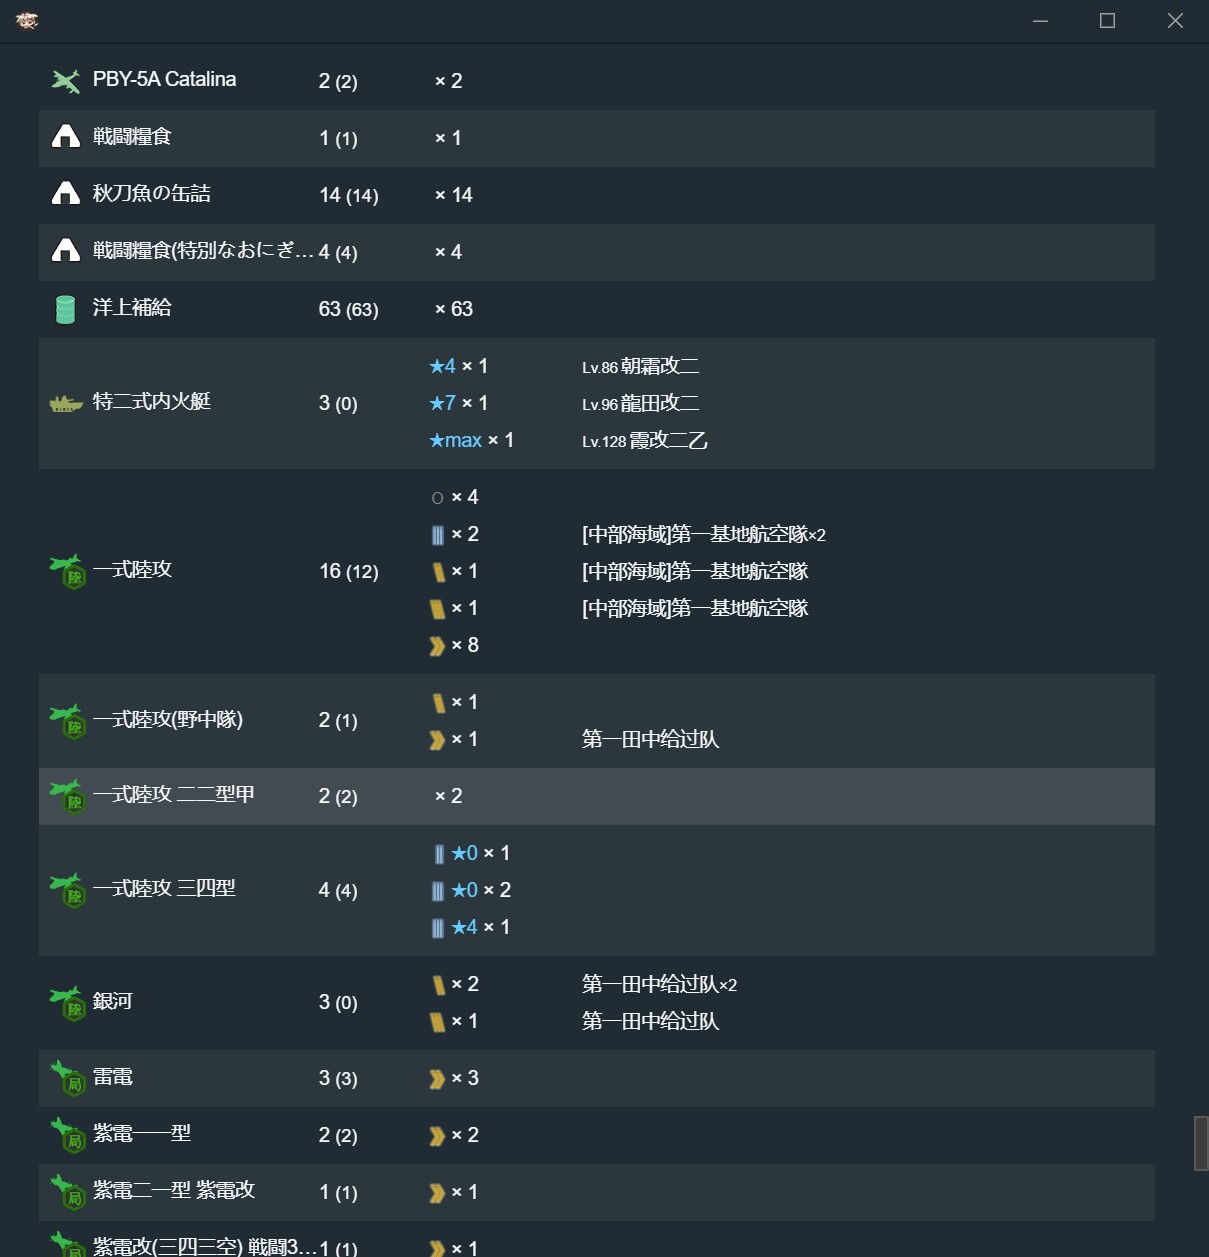Click ship name Lv.128 霞改二乙
1209x1257 pixels.
pos(645,441)
